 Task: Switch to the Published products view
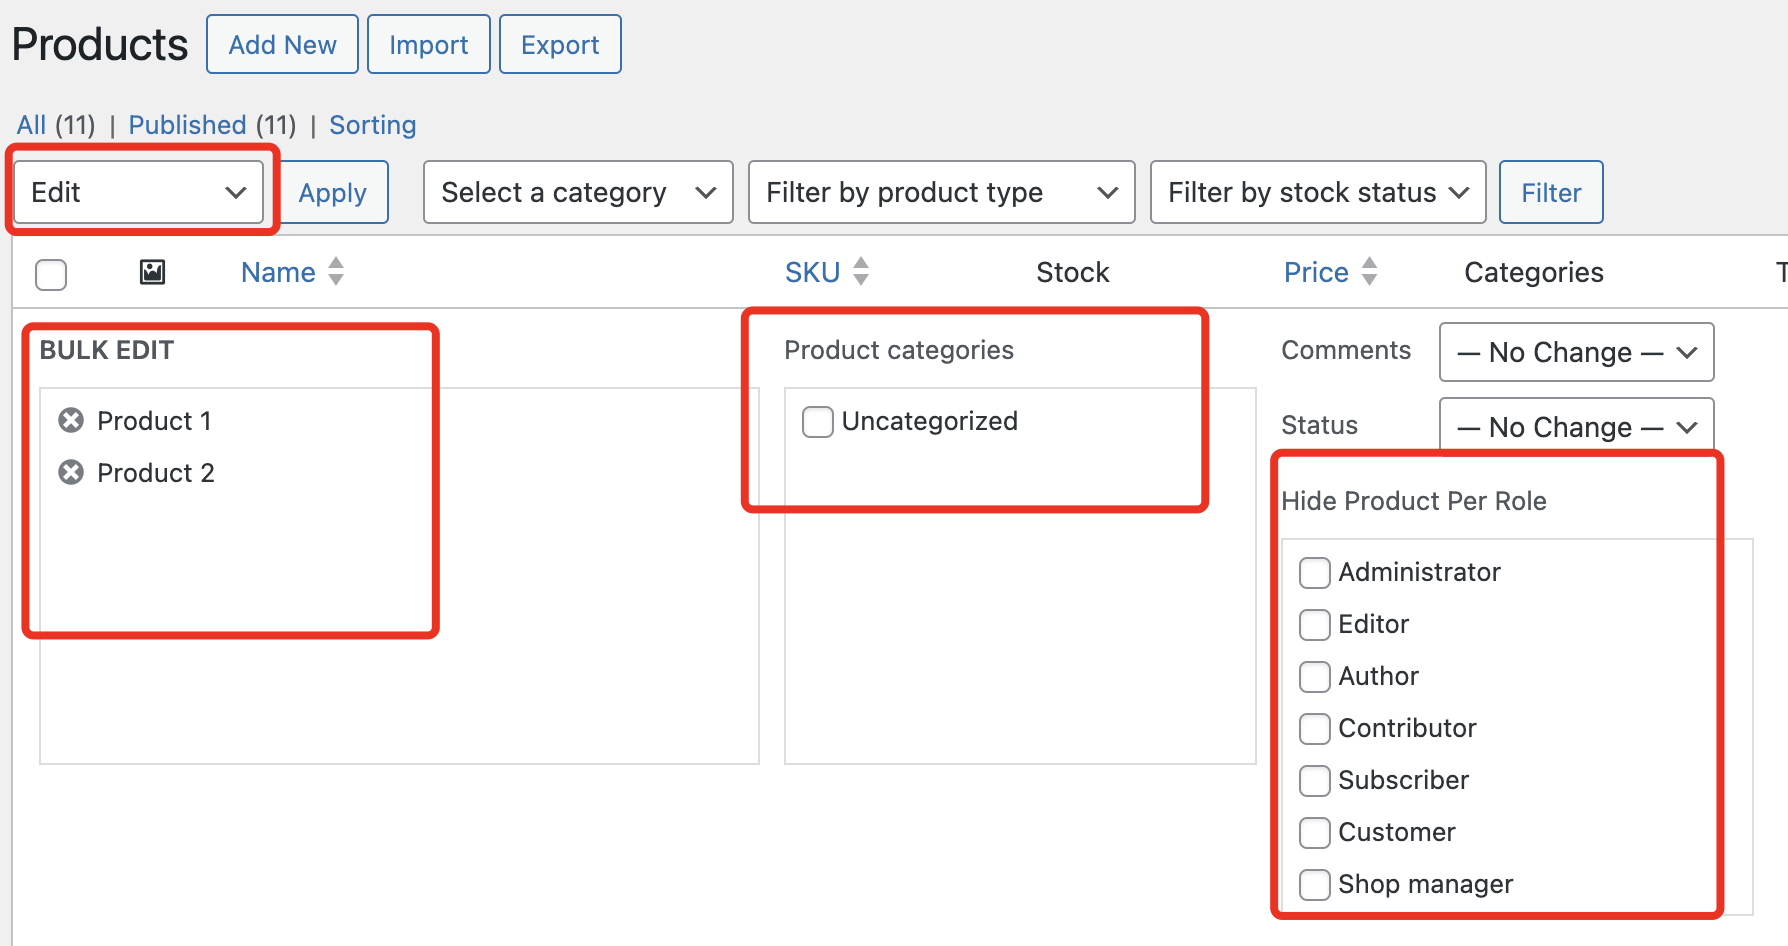[x=187, y=125]
